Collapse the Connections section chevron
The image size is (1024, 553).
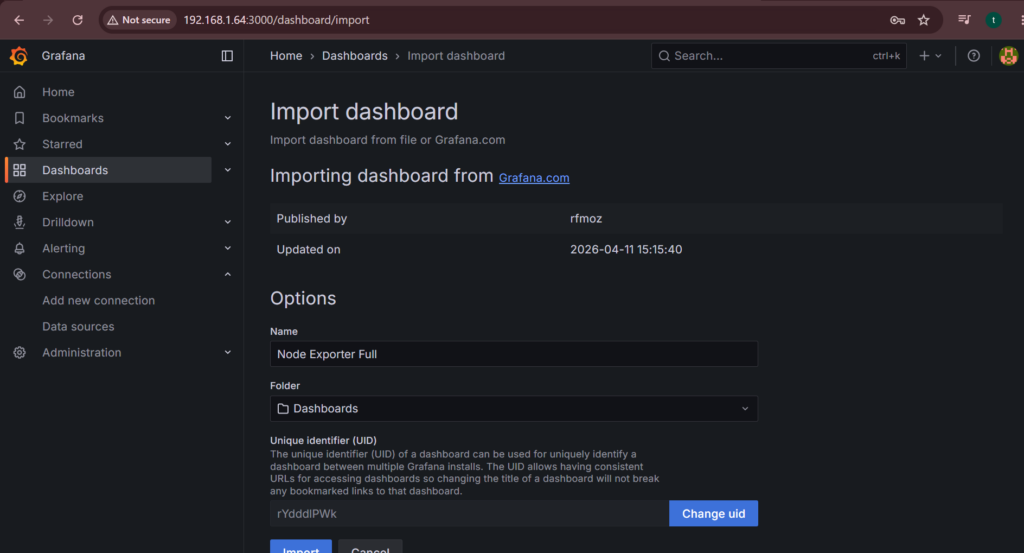228,275
